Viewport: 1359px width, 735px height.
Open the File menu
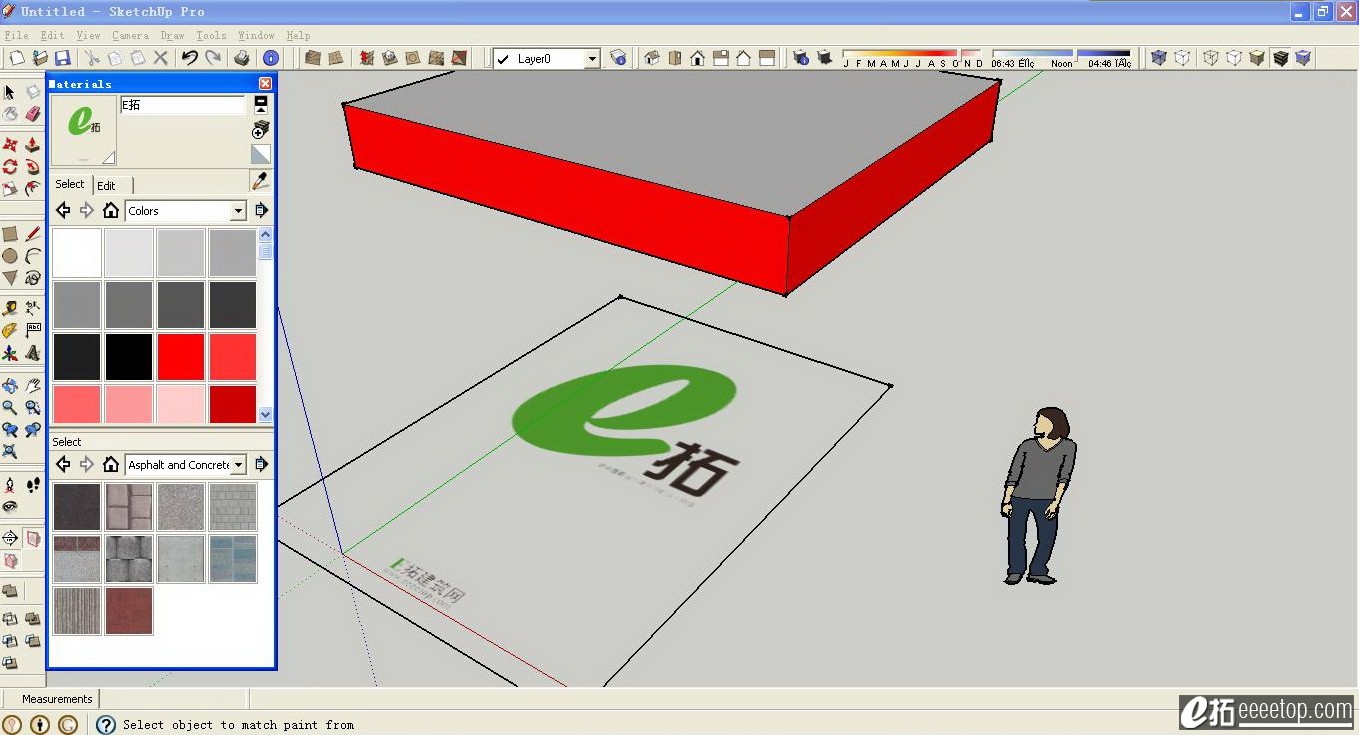[x=16, y=35]
